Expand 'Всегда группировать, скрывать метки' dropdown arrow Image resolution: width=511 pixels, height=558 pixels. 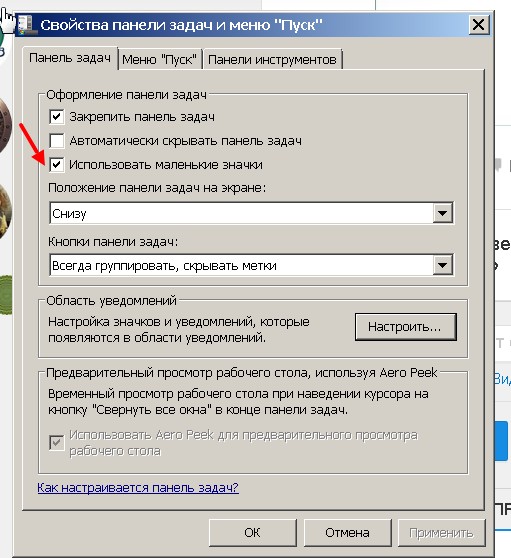pos(442,265)
